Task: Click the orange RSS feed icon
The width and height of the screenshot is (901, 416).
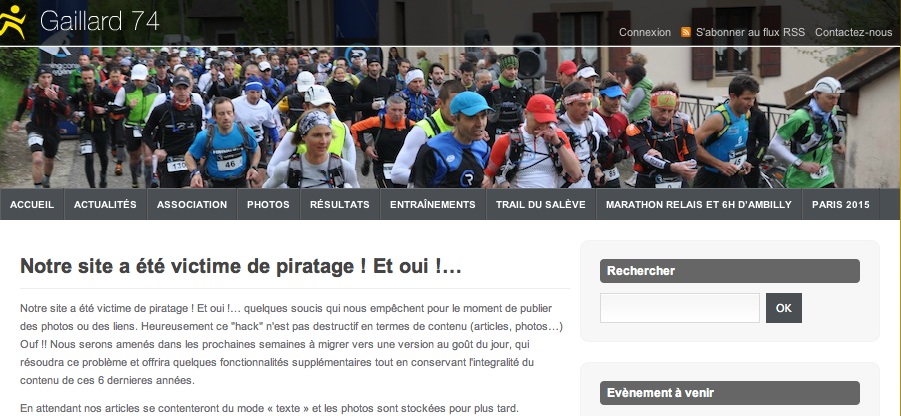Action: [686, 32]
